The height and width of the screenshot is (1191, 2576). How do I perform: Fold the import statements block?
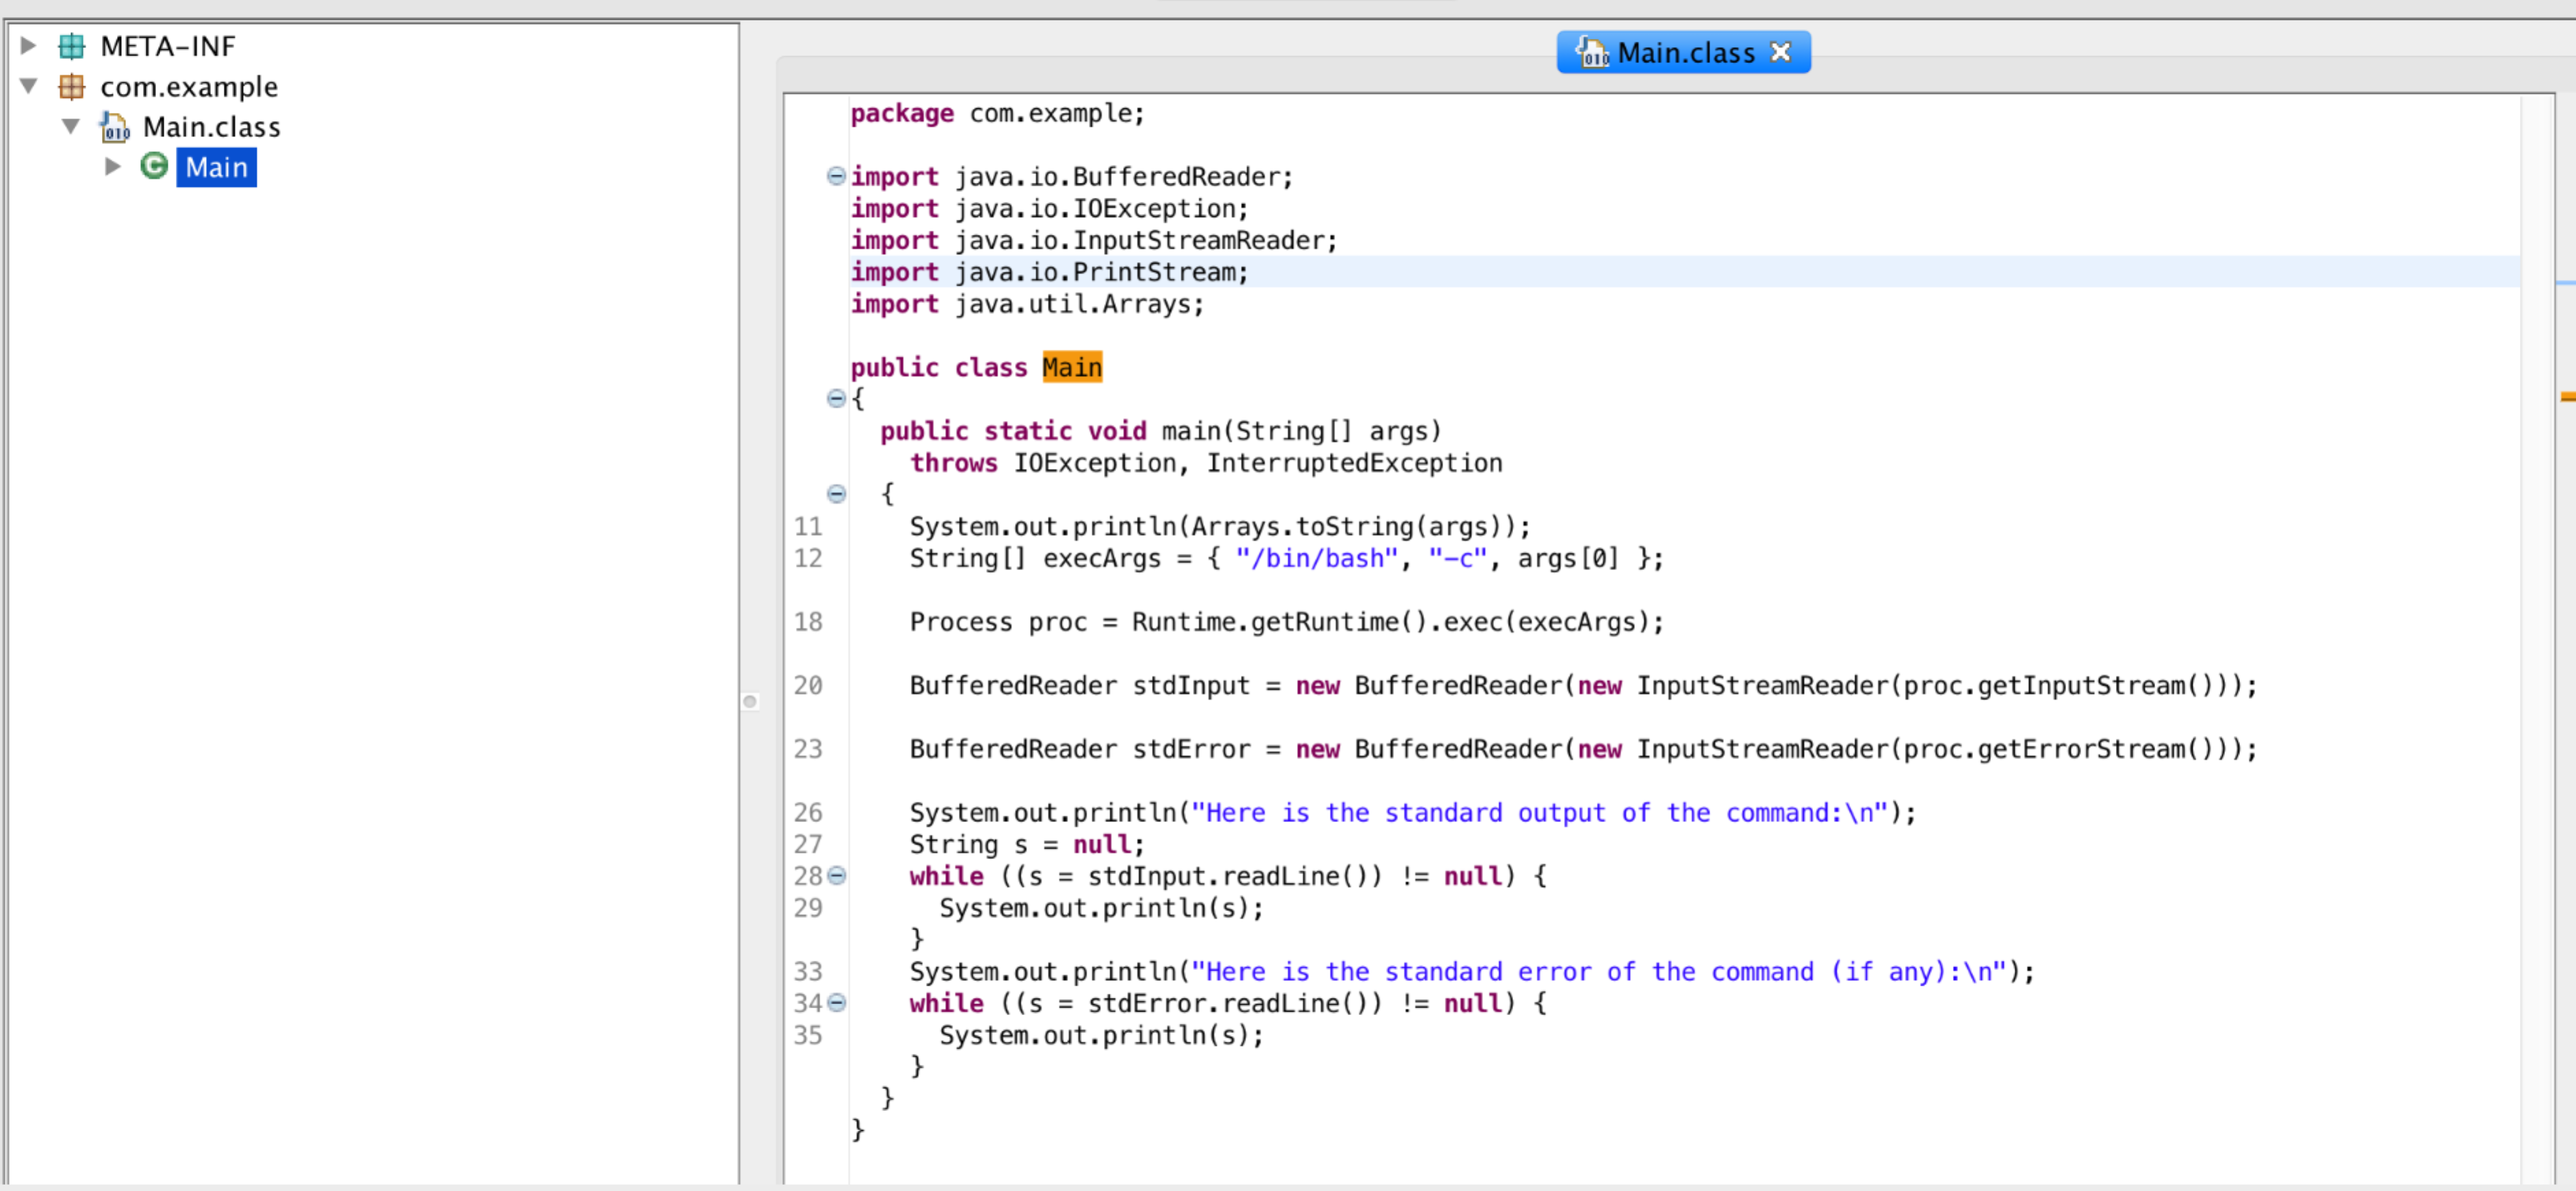[x=836, y=177]
